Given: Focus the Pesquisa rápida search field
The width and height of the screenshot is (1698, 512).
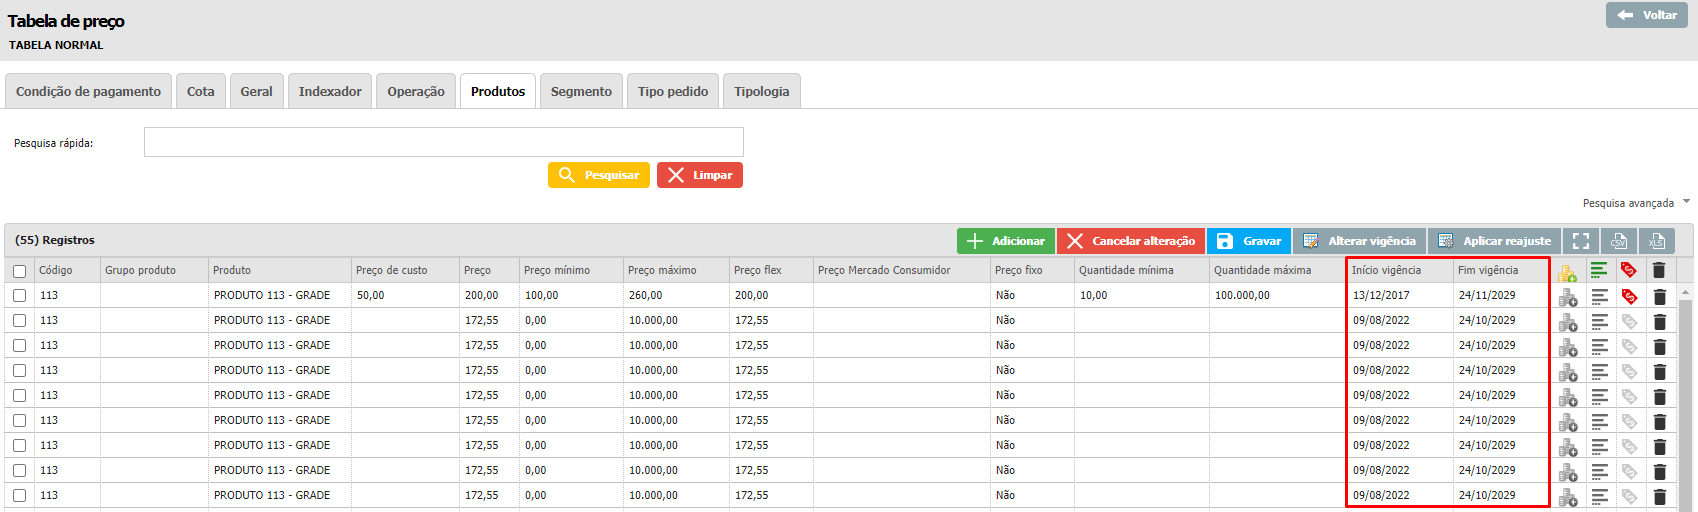Looking at the screenshot, I should pyautogui.click(x=444, y=142).
